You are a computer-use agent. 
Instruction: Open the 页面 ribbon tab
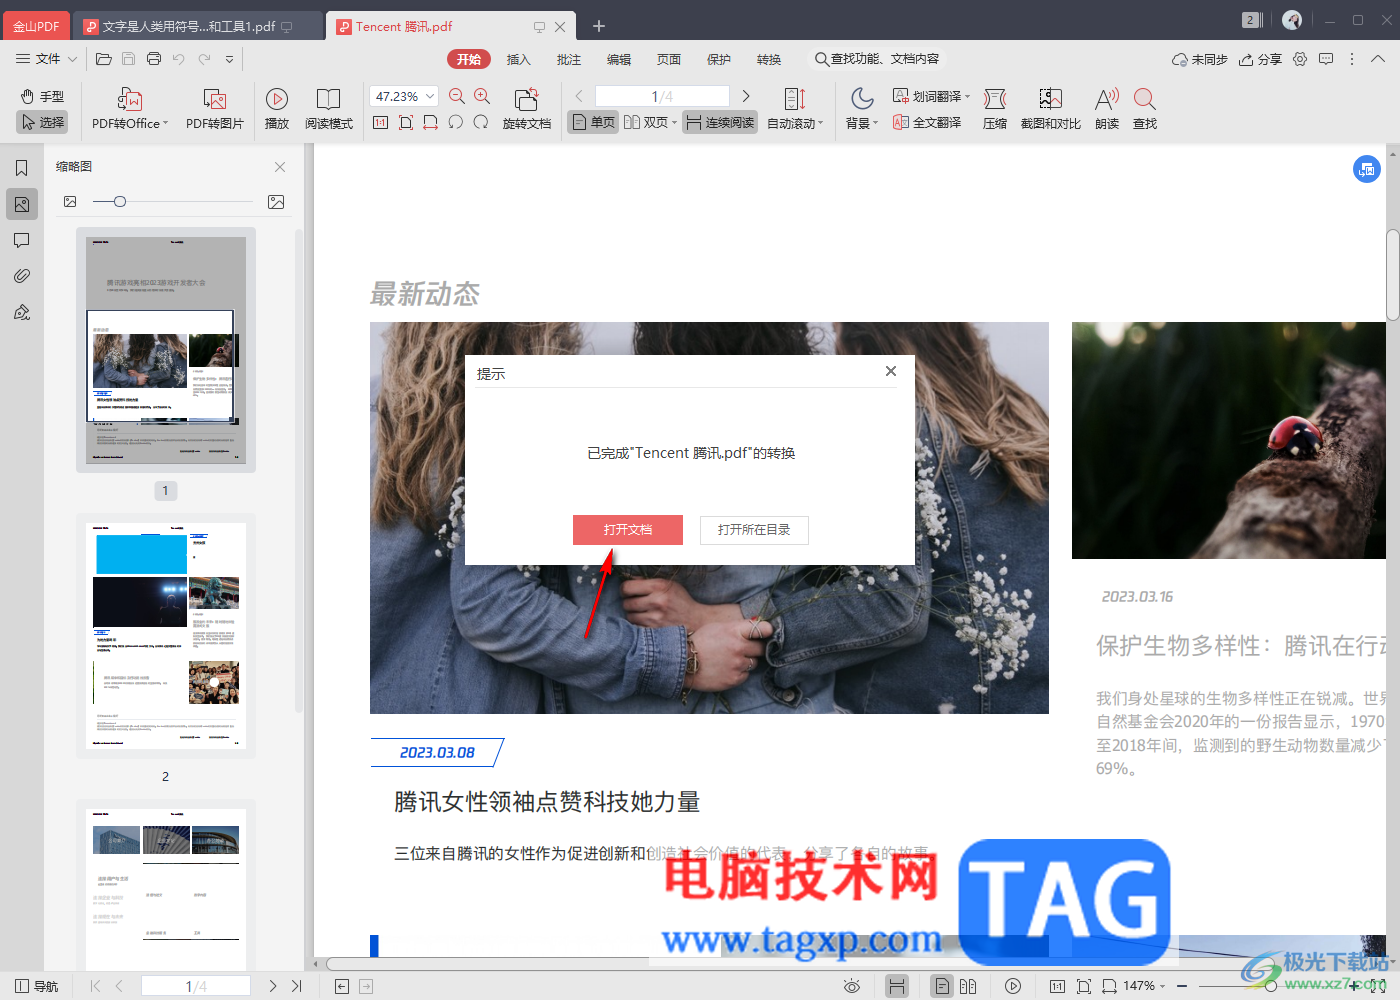point(668,59)
